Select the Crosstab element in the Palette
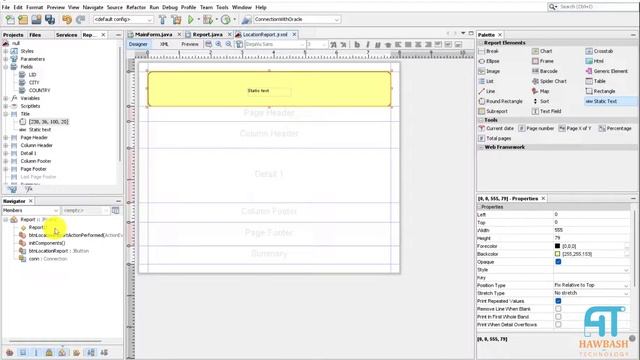 click(x=599, y=51)
